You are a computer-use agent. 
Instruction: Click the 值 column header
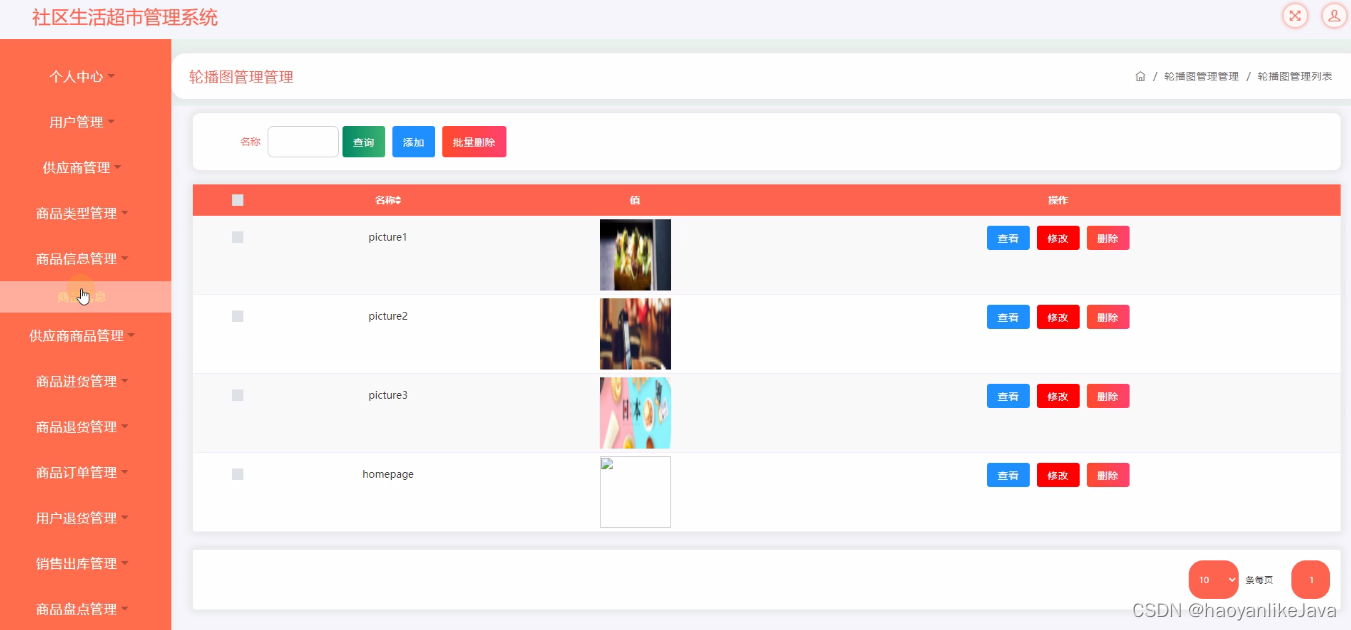(635, 200)
